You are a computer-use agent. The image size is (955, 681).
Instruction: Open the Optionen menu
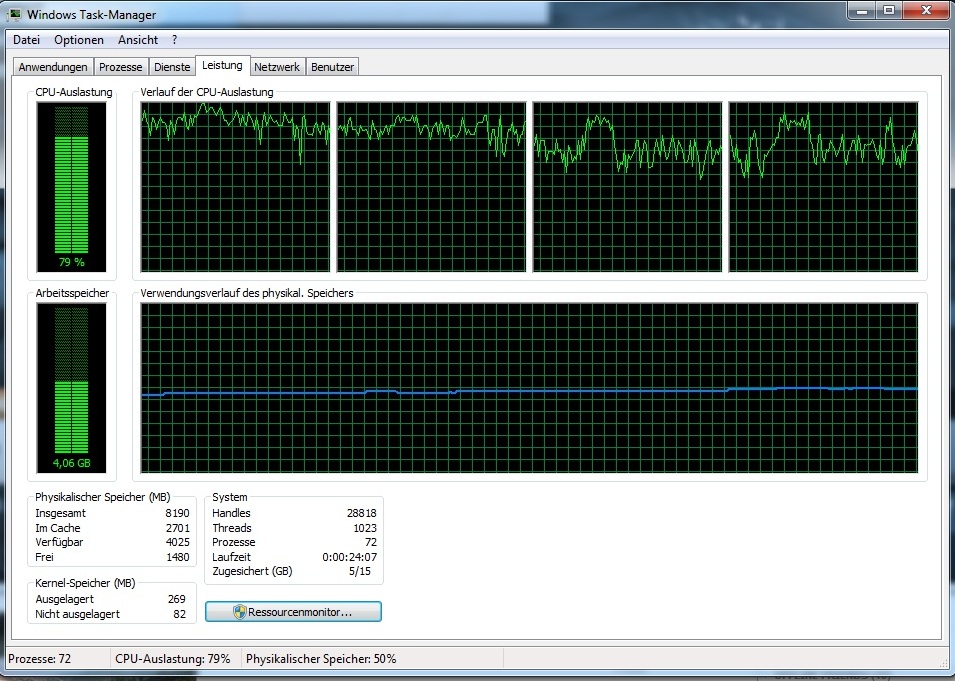pyautogui.click(x=79, y=40)
